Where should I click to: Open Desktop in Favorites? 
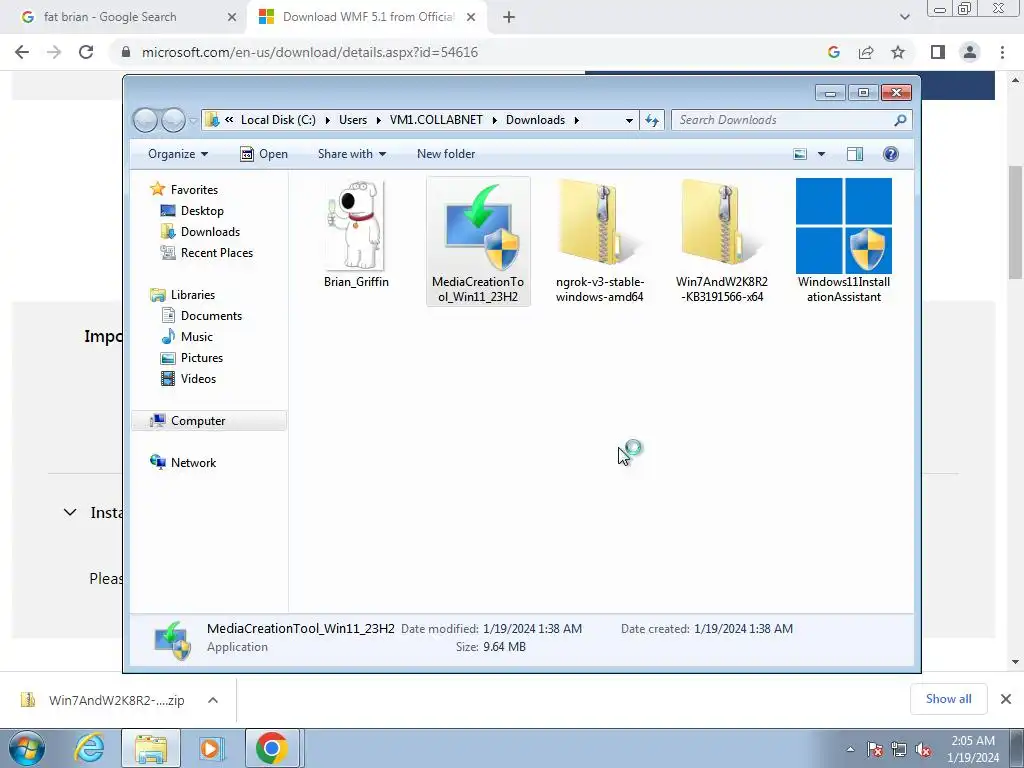coord(202,211)
